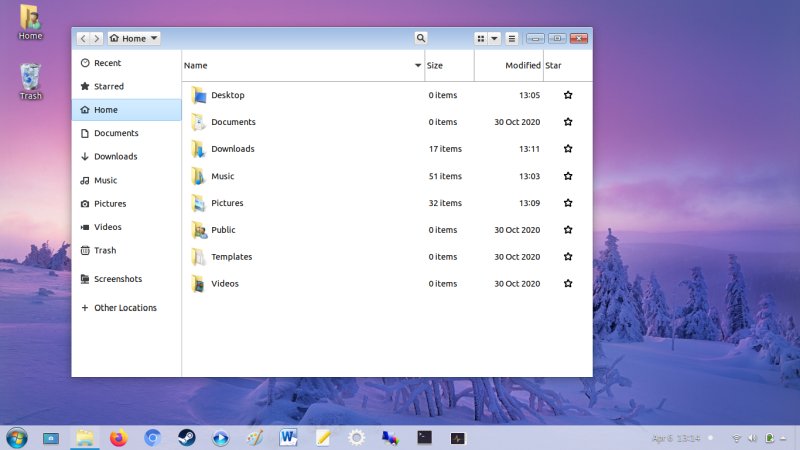Star the Videos folder row
800x450 pixels.
[x=568, y=284]
